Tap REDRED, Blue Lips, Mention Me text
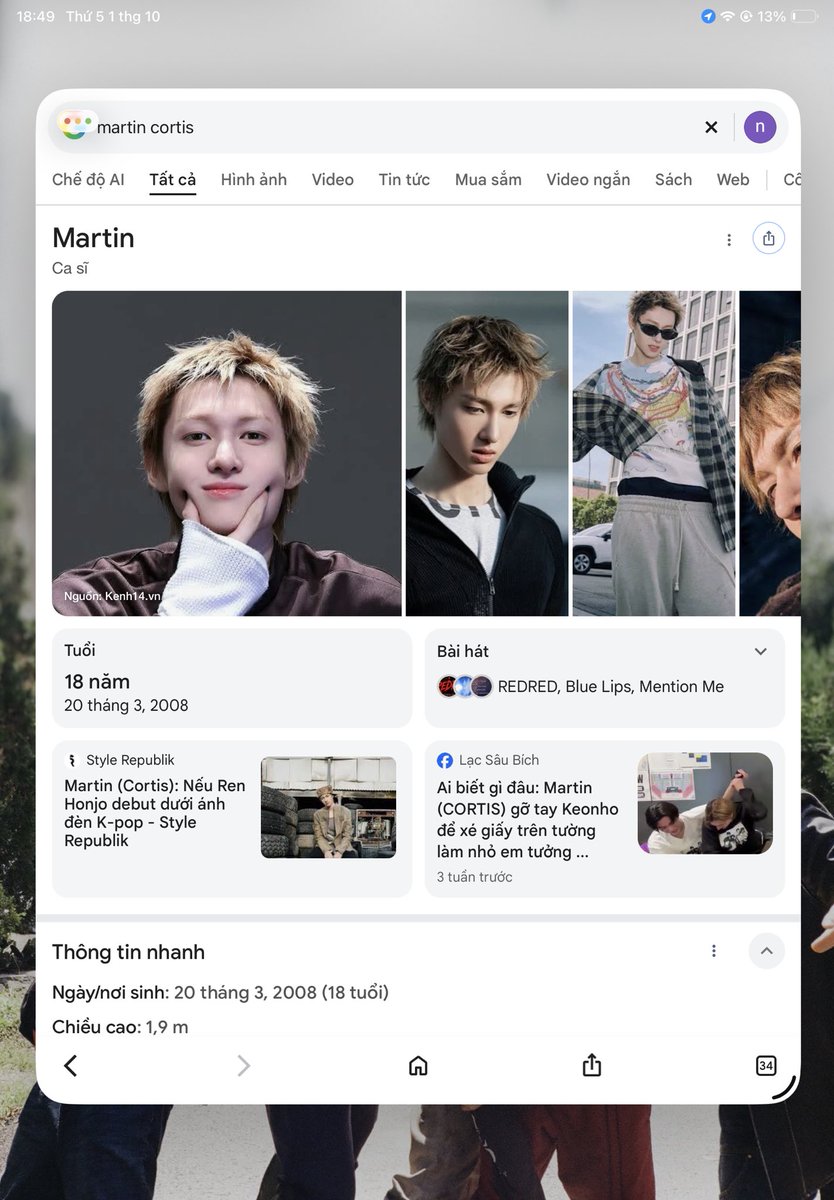 [610, 687]
